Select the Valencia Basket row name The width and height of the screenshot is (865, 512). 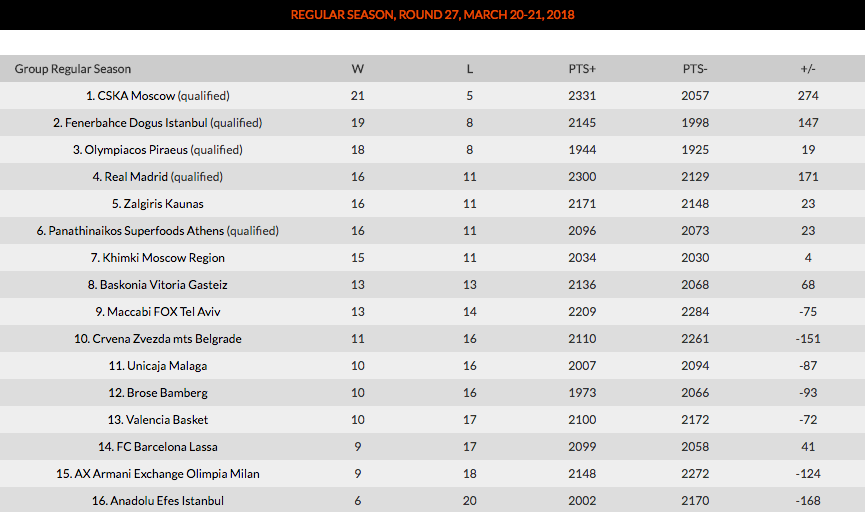coord(158,420)
